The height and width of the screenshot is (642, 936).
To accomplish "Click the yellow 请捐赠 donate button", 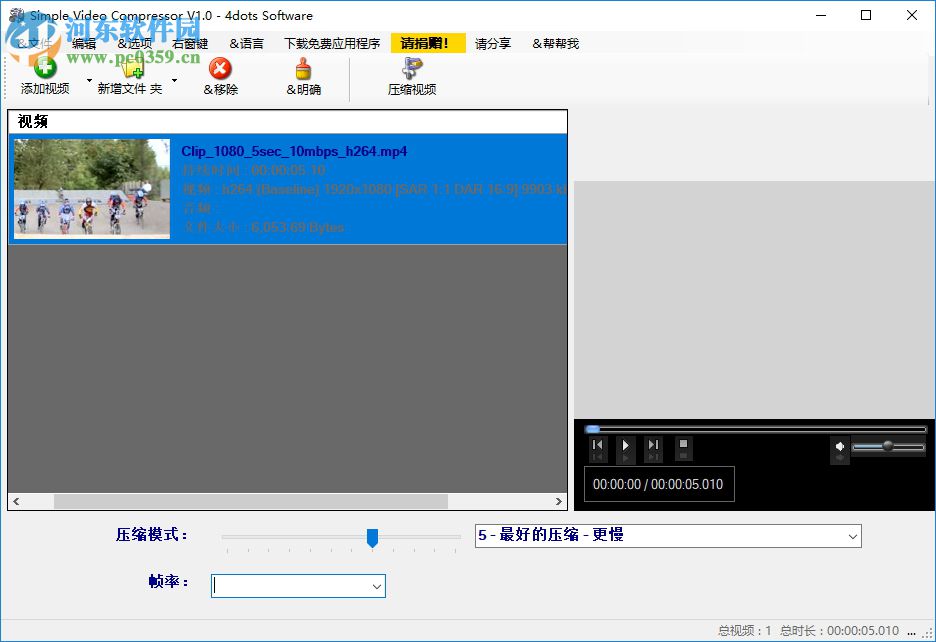I will coord(427,43).
